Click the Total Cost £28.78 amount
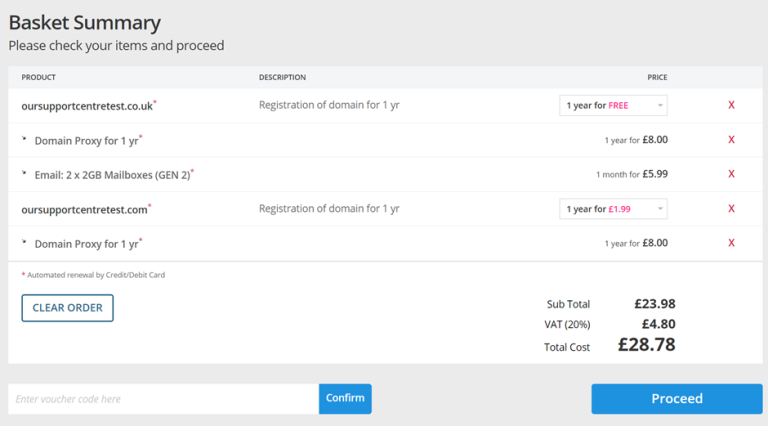The width and height of the screenshot is (768, 426). 647,345
